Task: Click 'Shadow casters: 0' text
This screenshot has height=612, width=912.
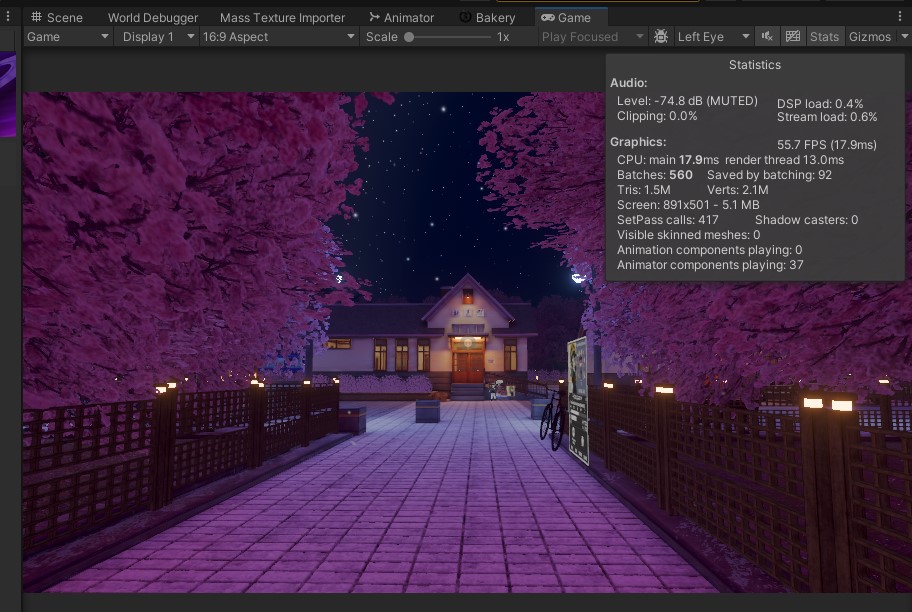Action: [806, 220]
